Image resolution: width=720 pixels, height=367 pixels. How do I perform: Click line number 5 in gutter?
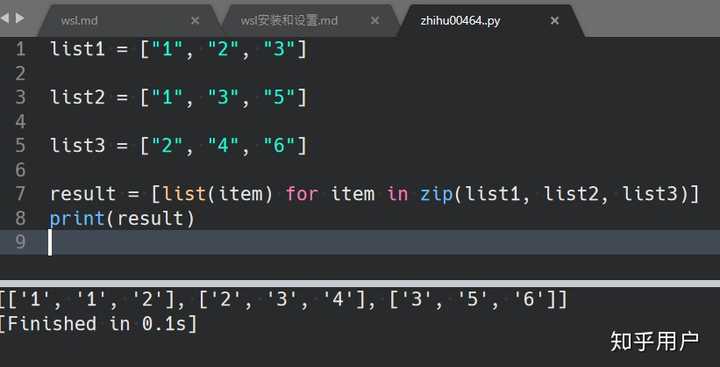point(21,145)
